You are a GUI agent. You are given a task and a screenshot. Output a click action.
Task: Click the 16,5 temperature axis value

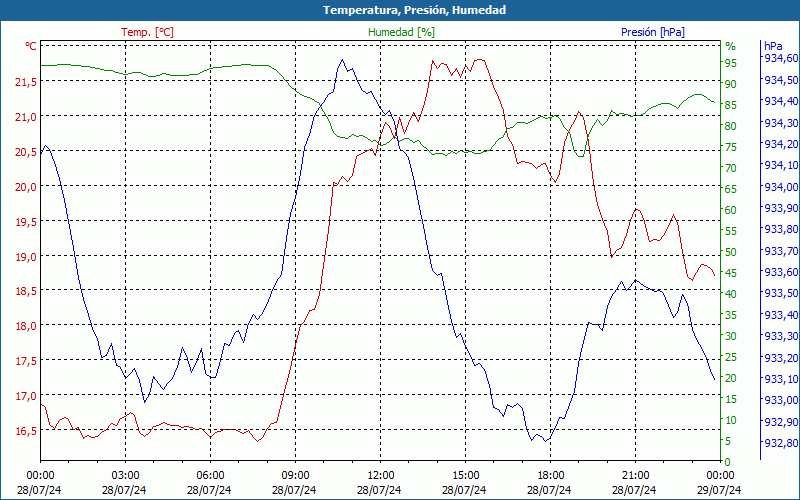click(27, 431)
